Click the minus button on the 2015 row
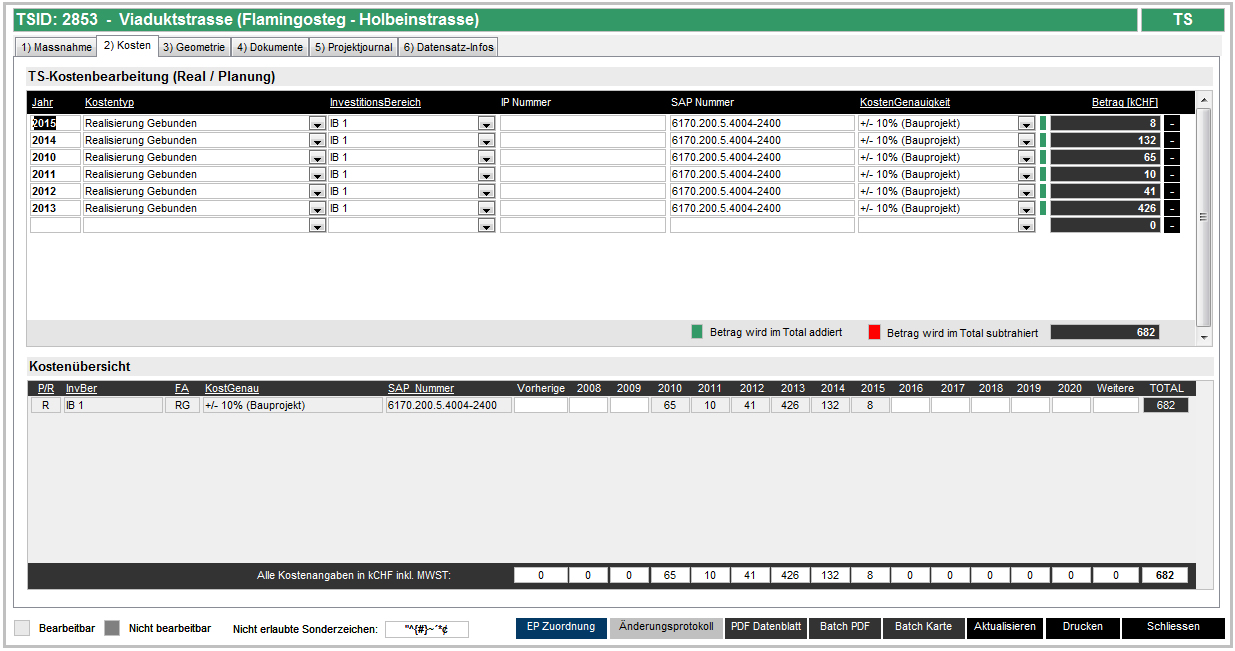 tap(1171, 123)
